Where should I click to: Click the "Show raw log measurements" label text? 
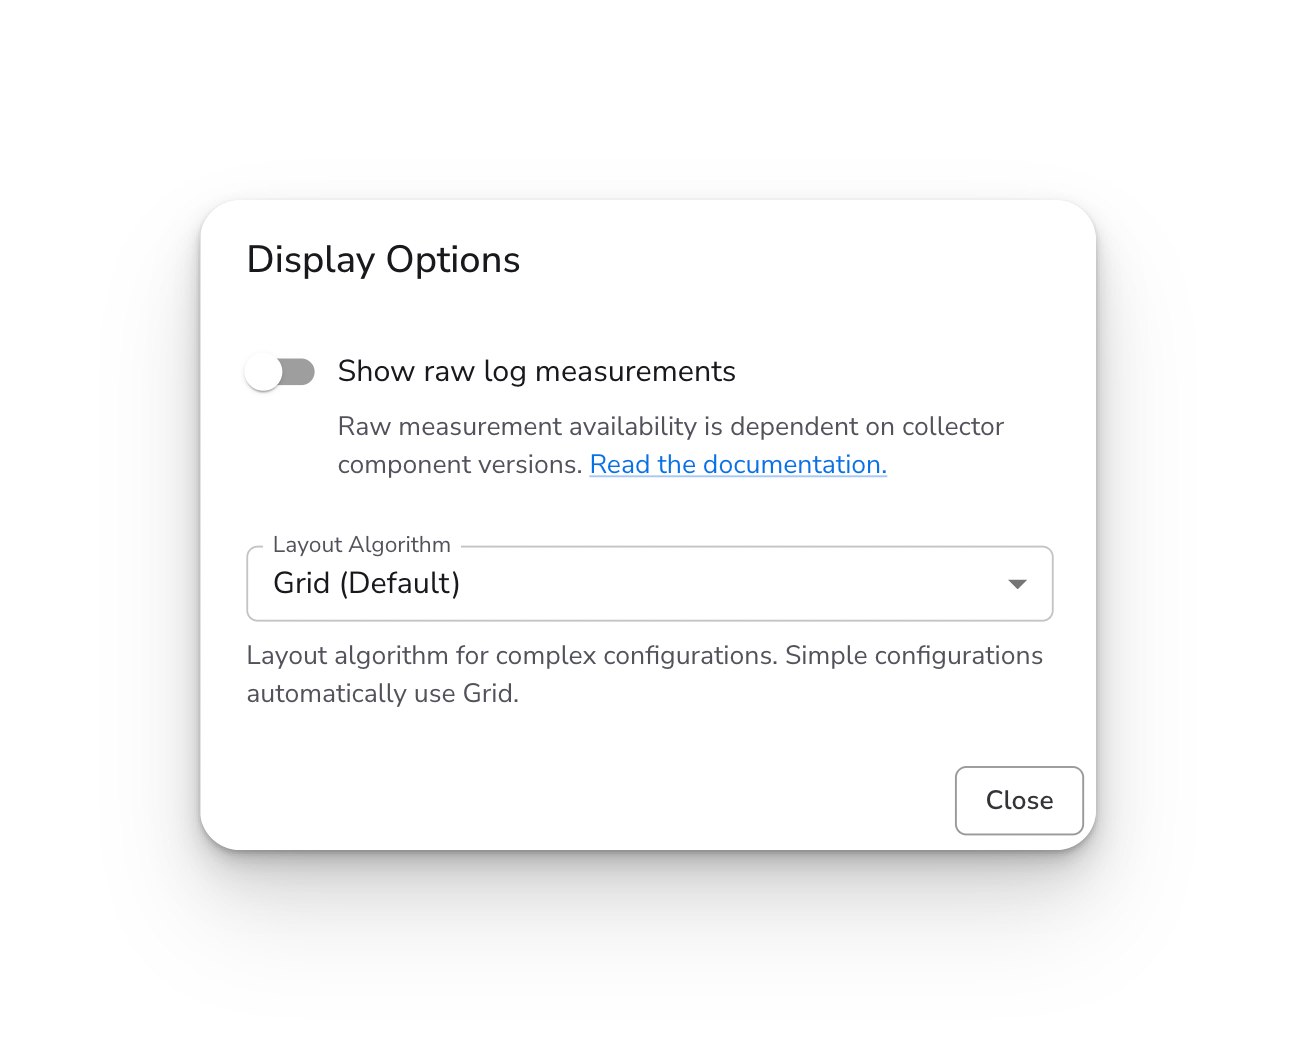[536, 372]
